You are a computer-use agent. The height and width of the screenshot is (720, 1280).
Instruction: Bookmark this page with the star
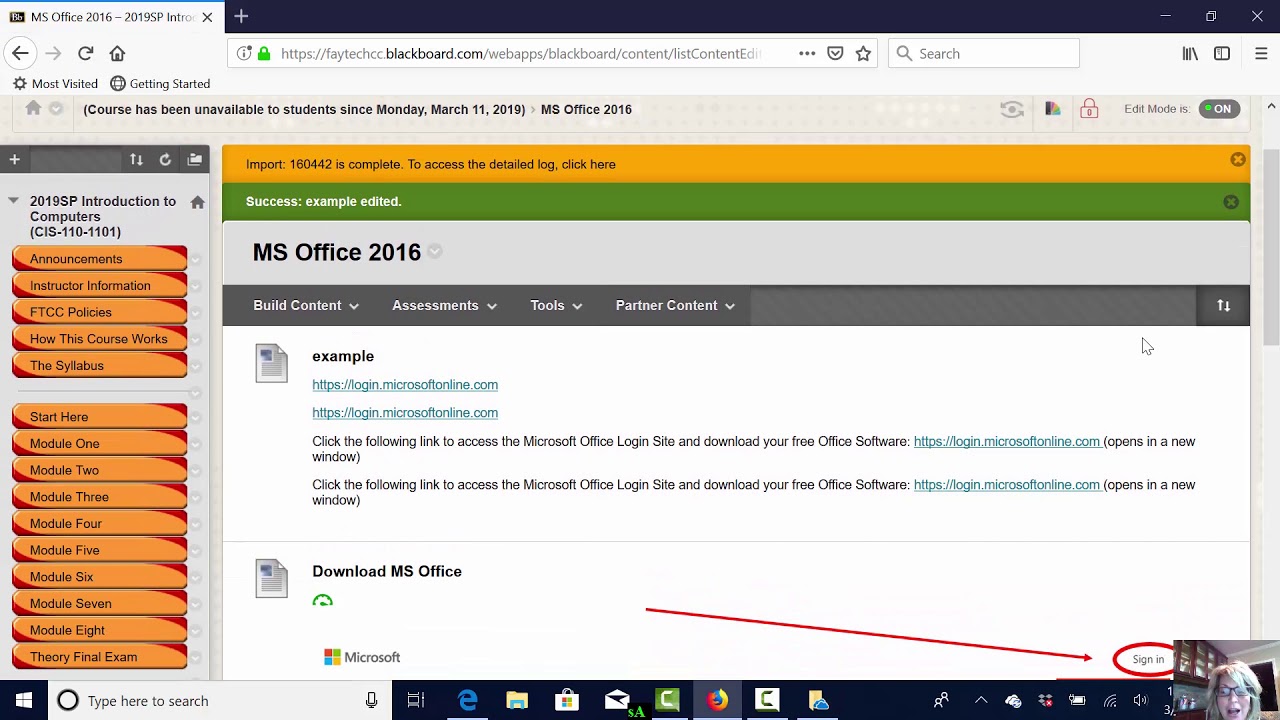click(863, 53)
